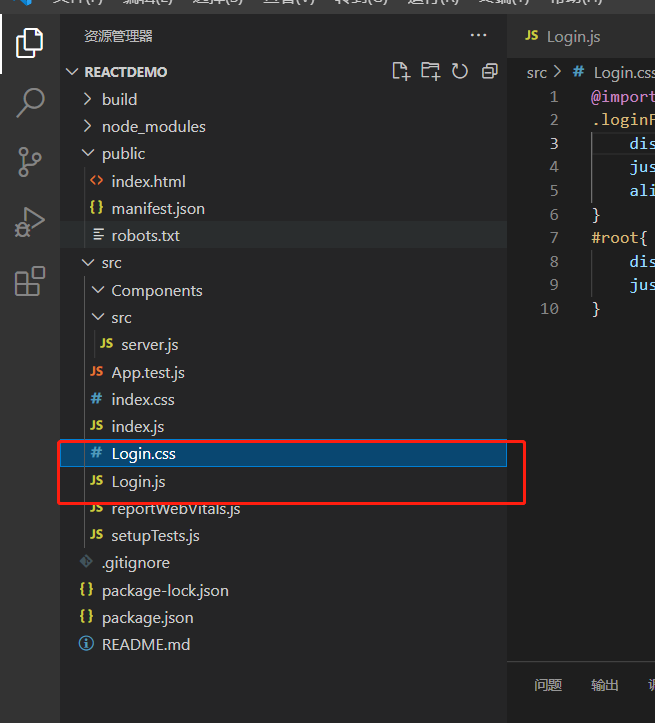This screenshot has width=655, height=723.
Task: Click the JS icon beside App.test.js
Action: [96, 371]
